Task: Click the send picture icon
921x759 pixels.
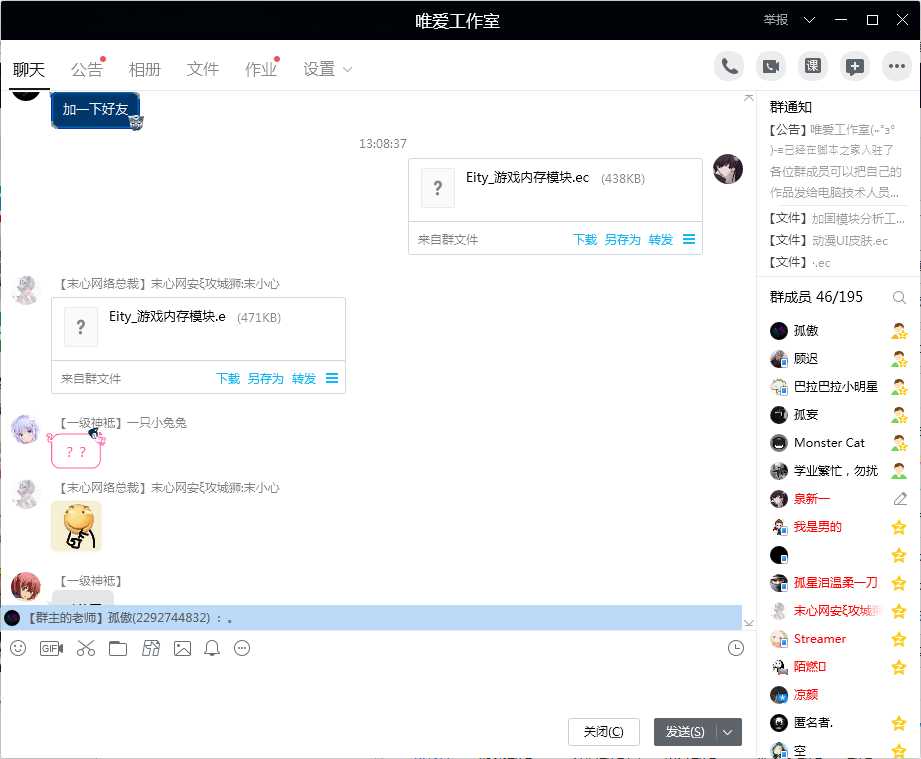Action: pos(183,648)
